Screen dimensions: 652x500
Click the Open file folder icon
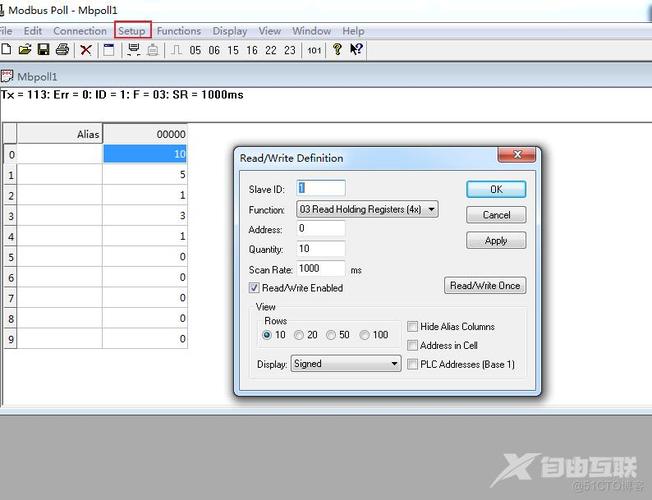(25, 50)
